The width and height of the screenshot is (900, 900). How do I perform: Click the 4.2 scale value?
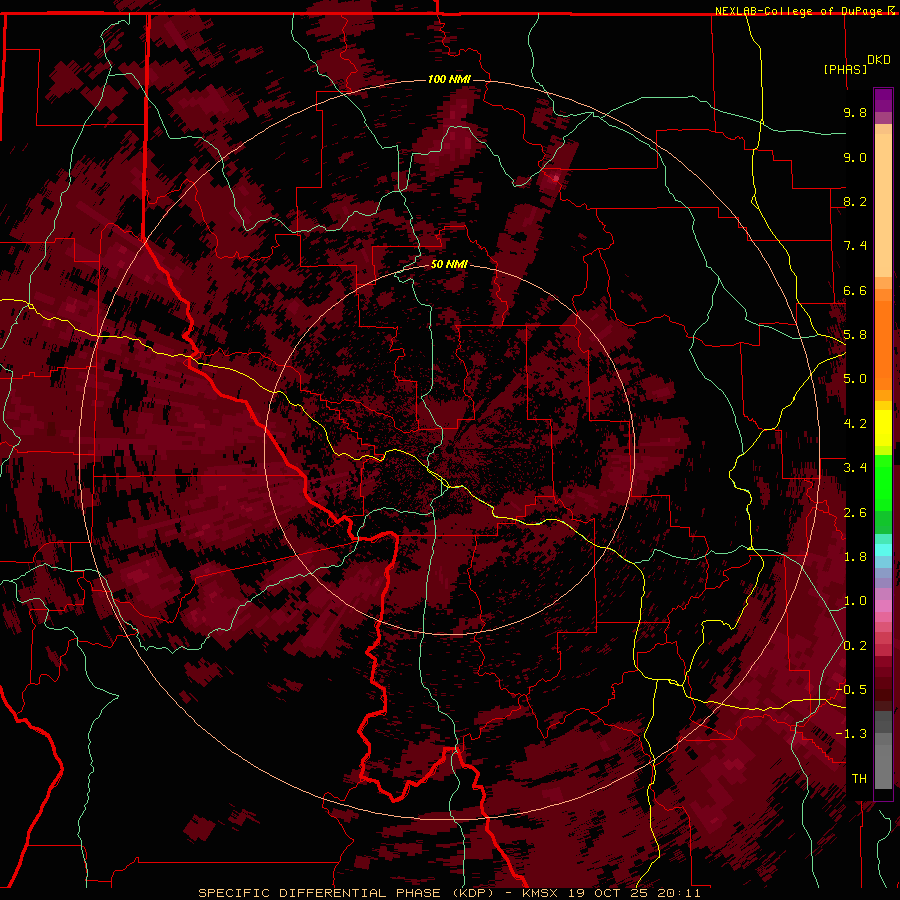(x=855, y=424)
